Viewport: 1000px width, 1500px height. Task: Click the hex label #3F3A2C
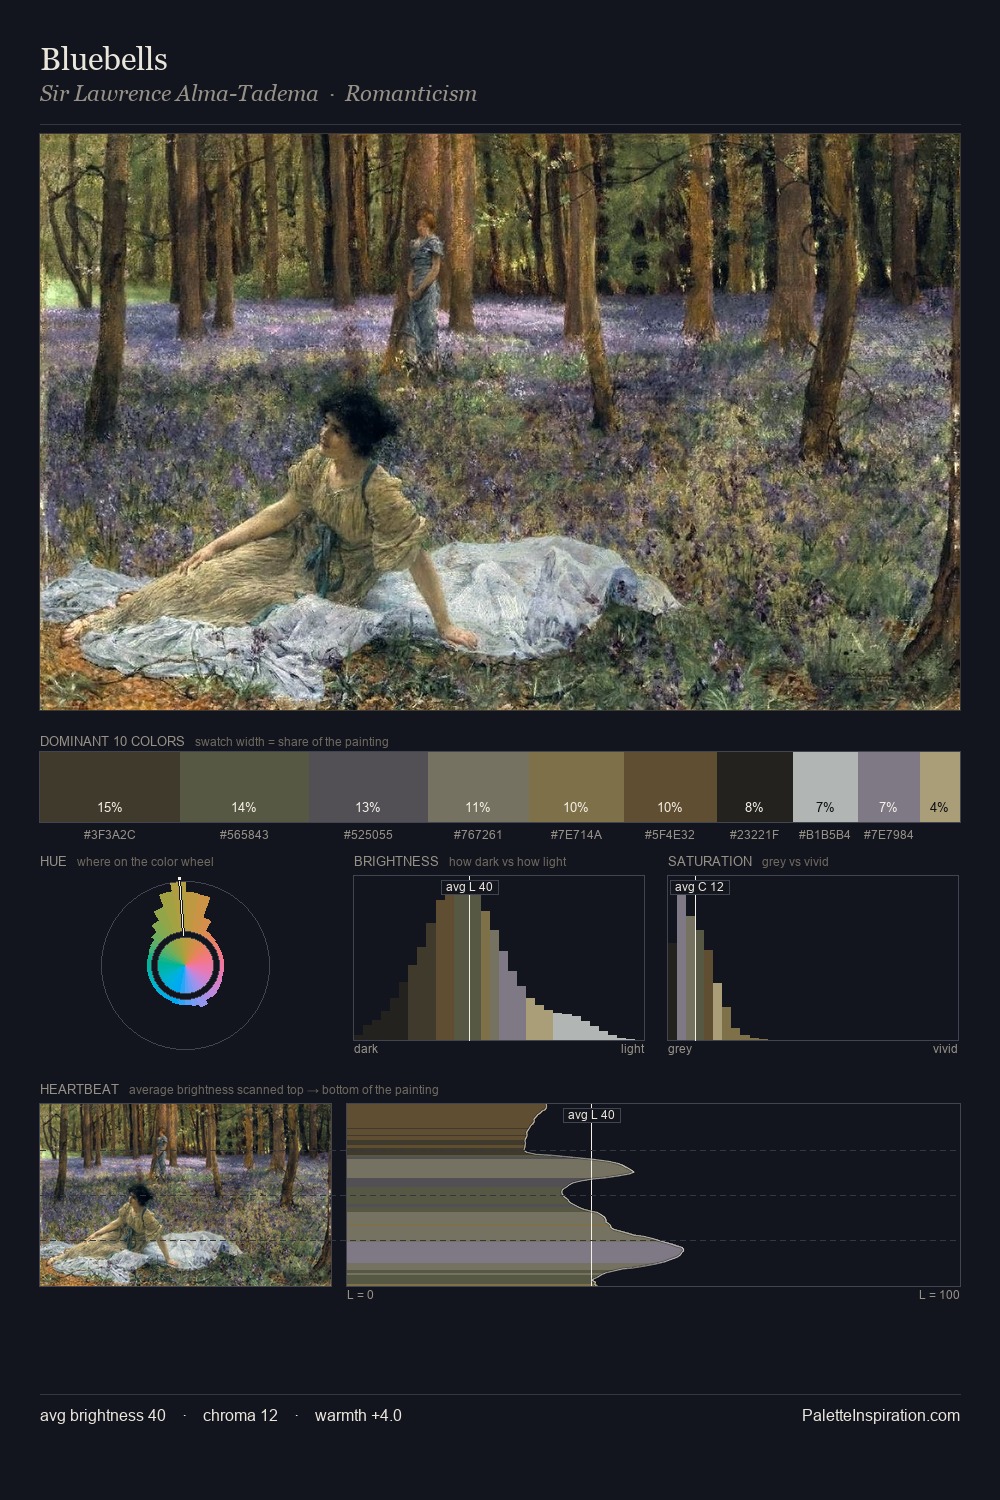110,834
